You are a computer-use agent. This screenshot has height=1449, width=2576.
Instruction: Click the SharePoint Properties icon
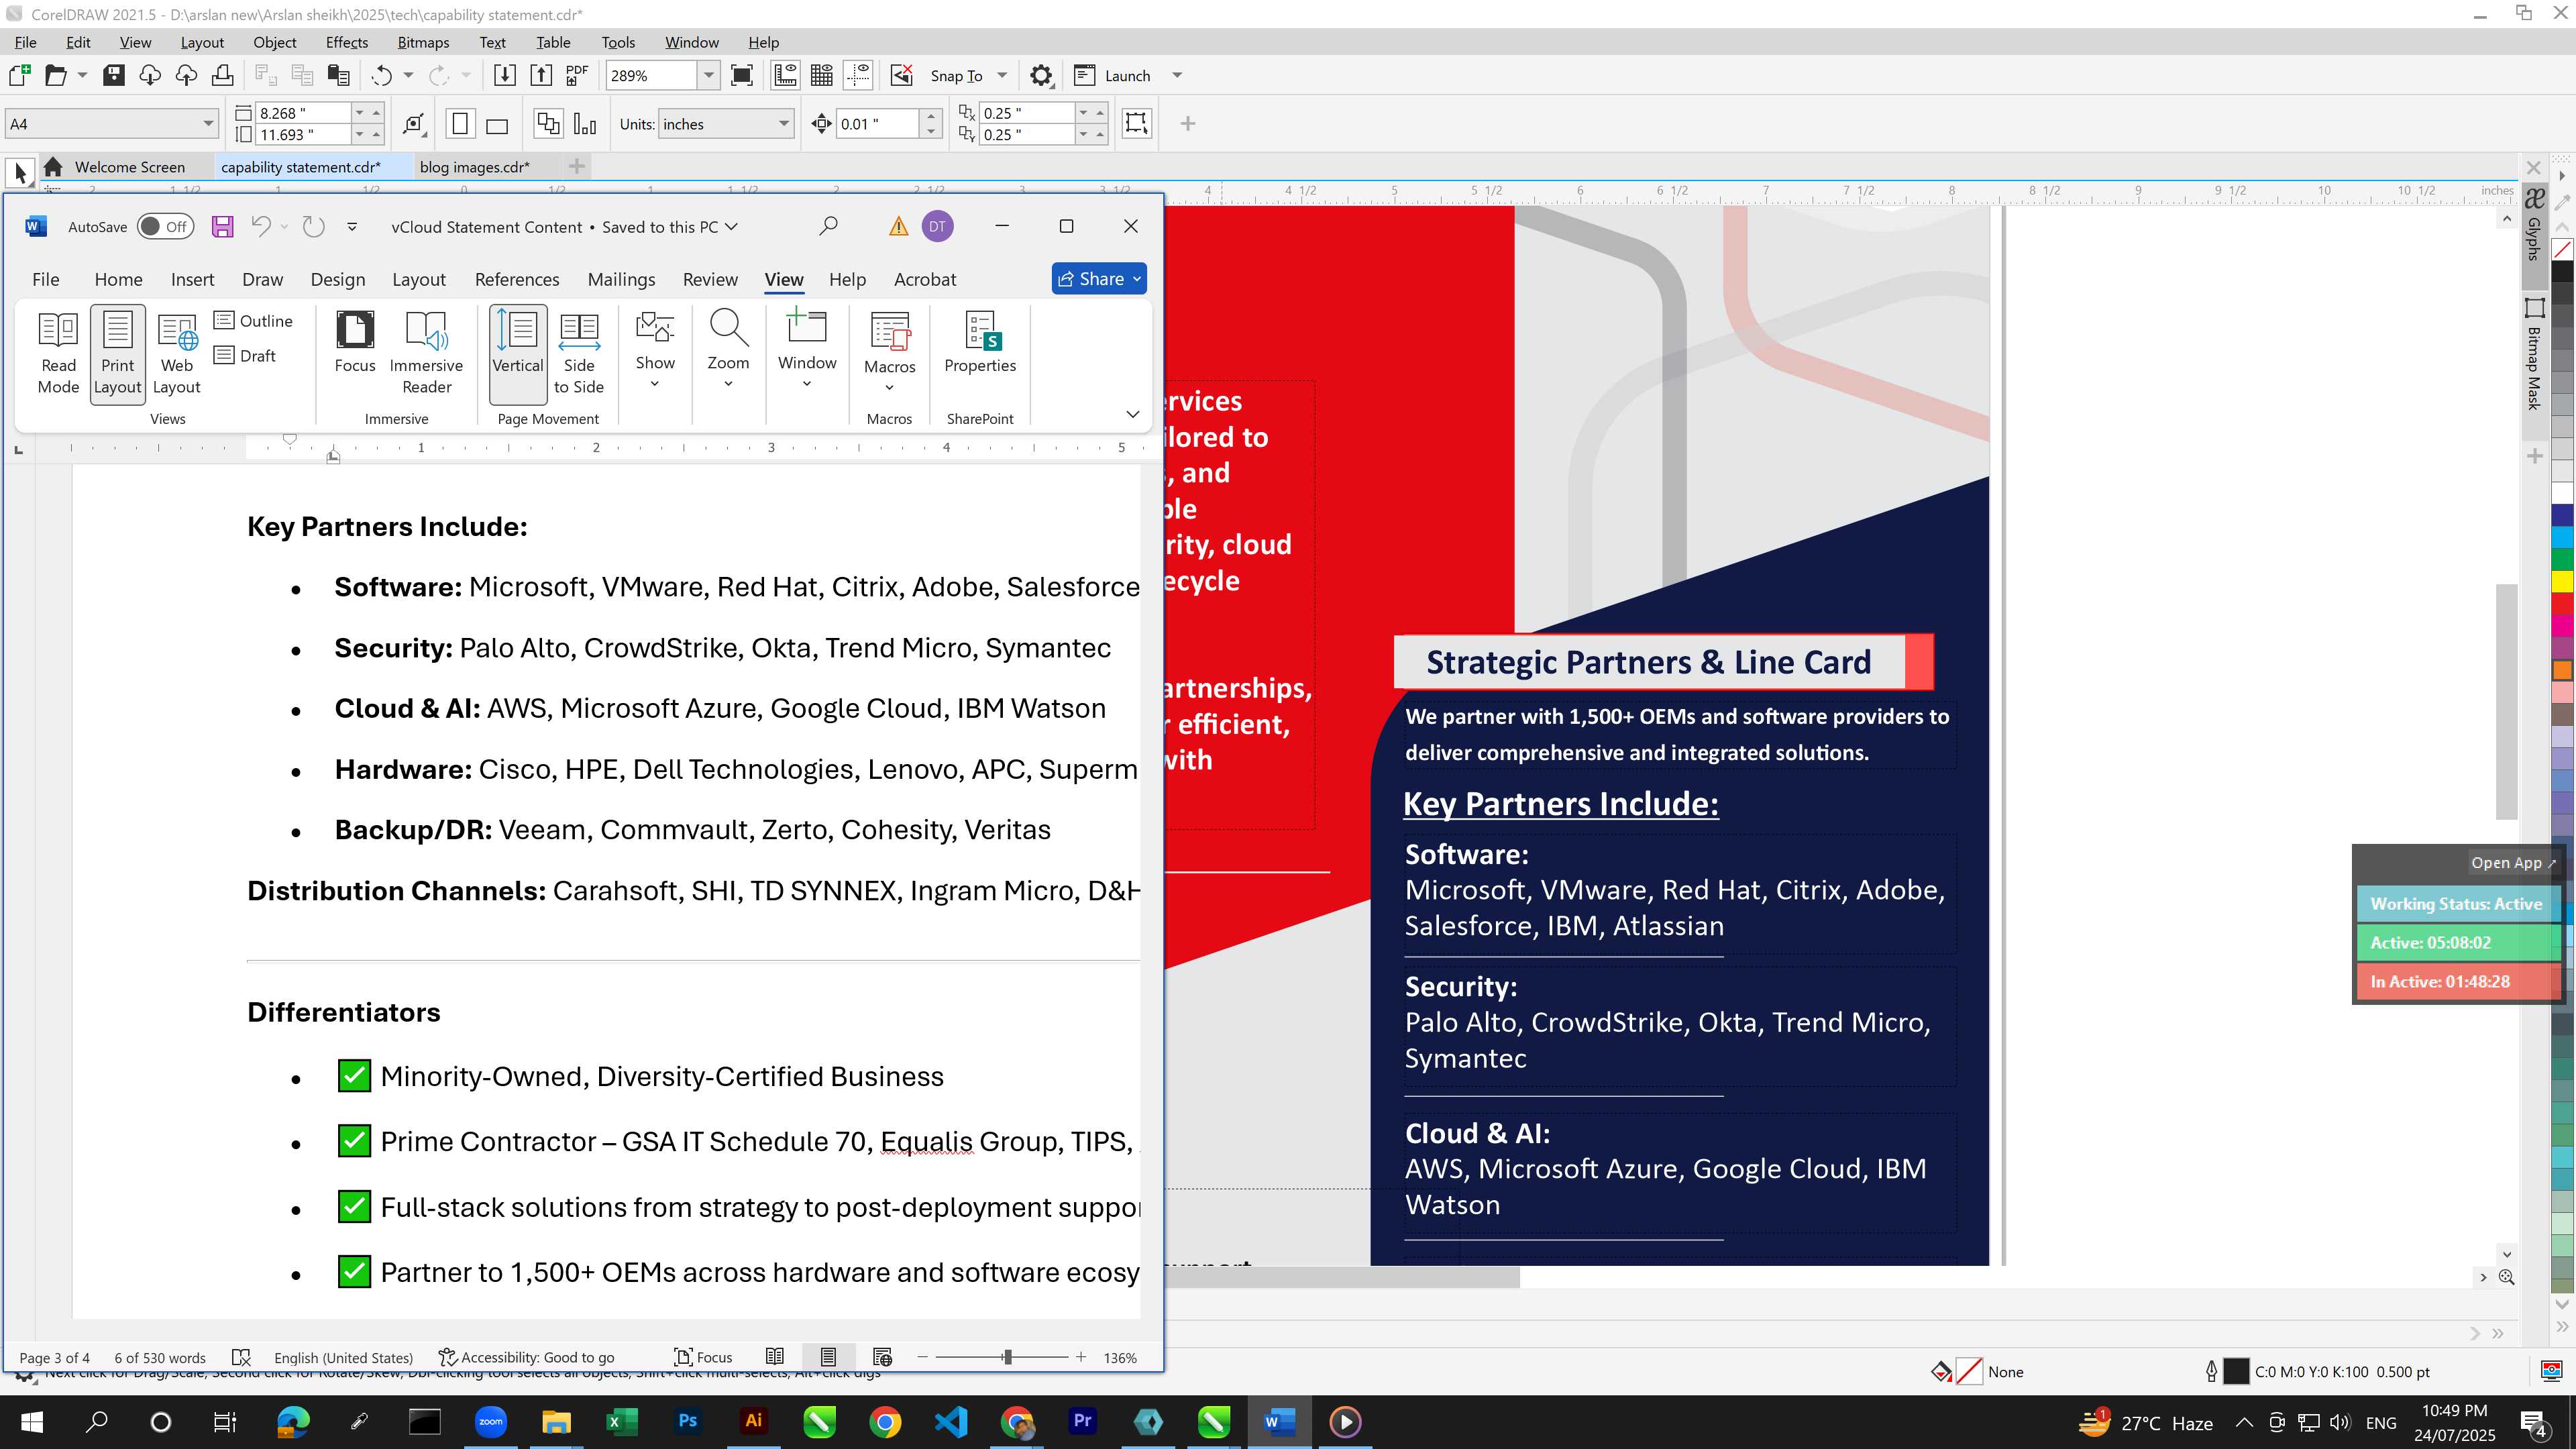point(980,342)
